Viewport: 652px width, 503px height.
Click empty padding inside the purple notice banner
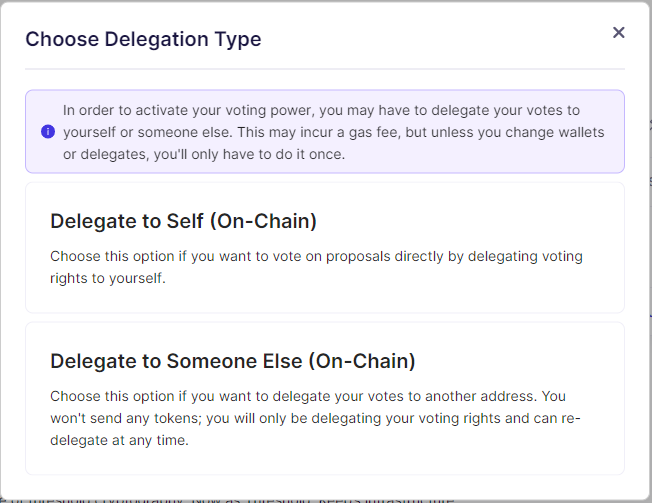click(x=614, y=158)
